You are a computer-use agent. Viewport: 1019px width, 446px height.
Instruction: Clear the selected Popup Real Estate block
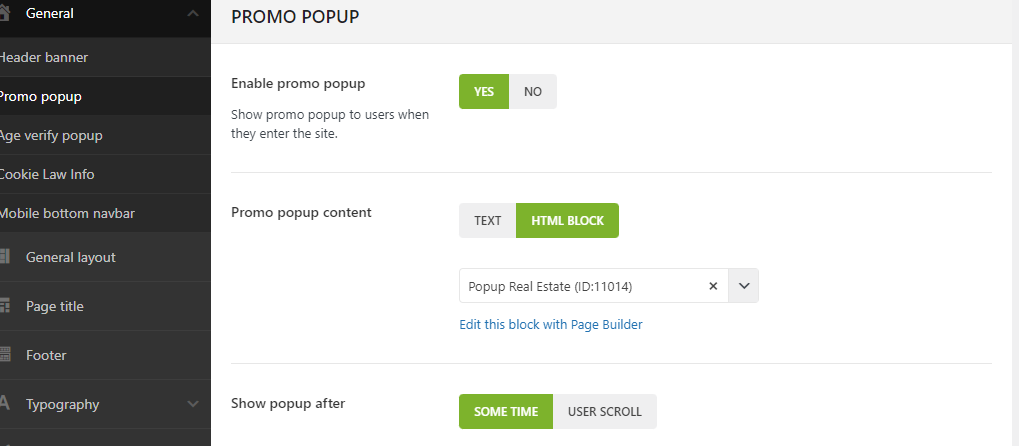click(713, 286)
